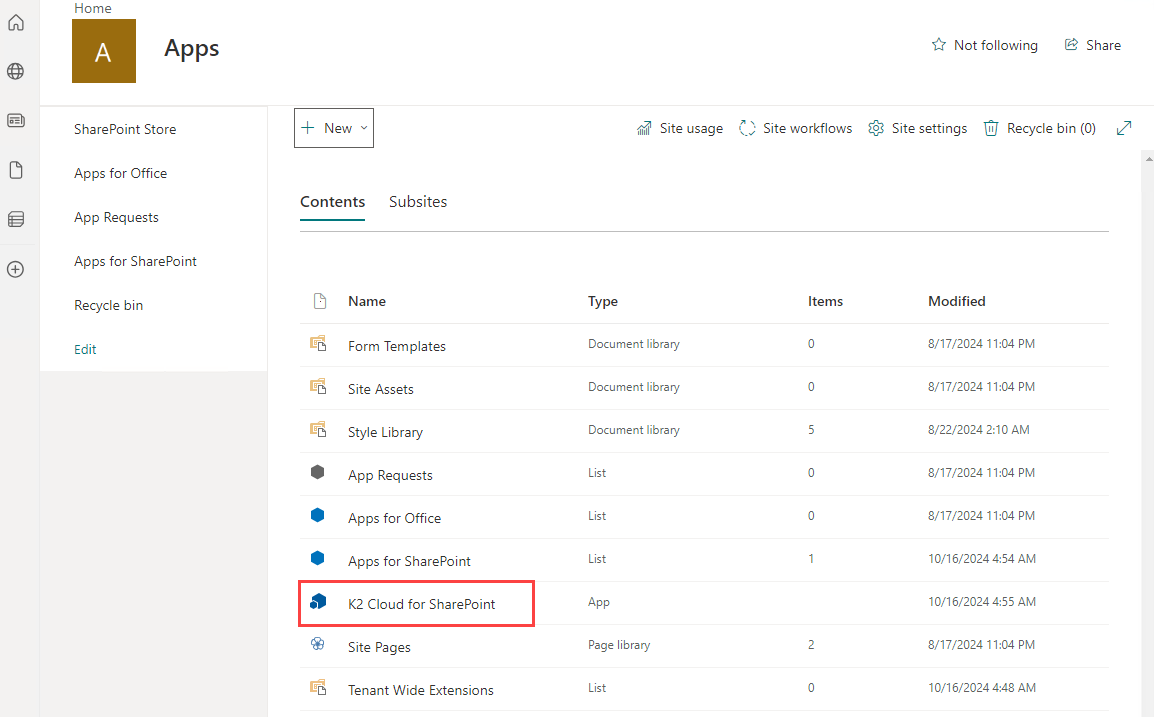Screen dimensions: 1154x717
Task: Click the file type column header icon
Action: click(319, 301)
